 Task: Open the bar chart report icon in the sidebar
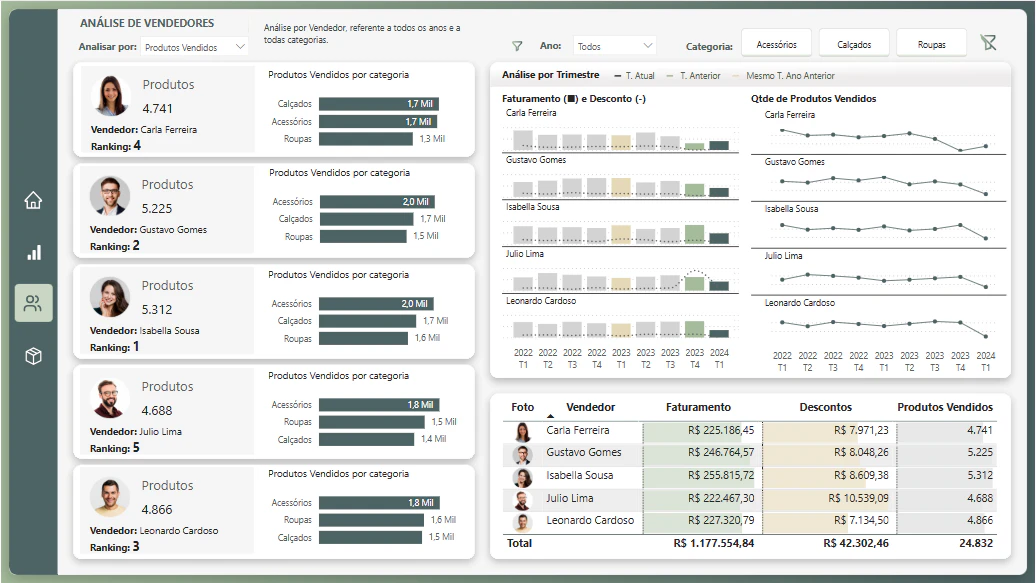[34, 253]
